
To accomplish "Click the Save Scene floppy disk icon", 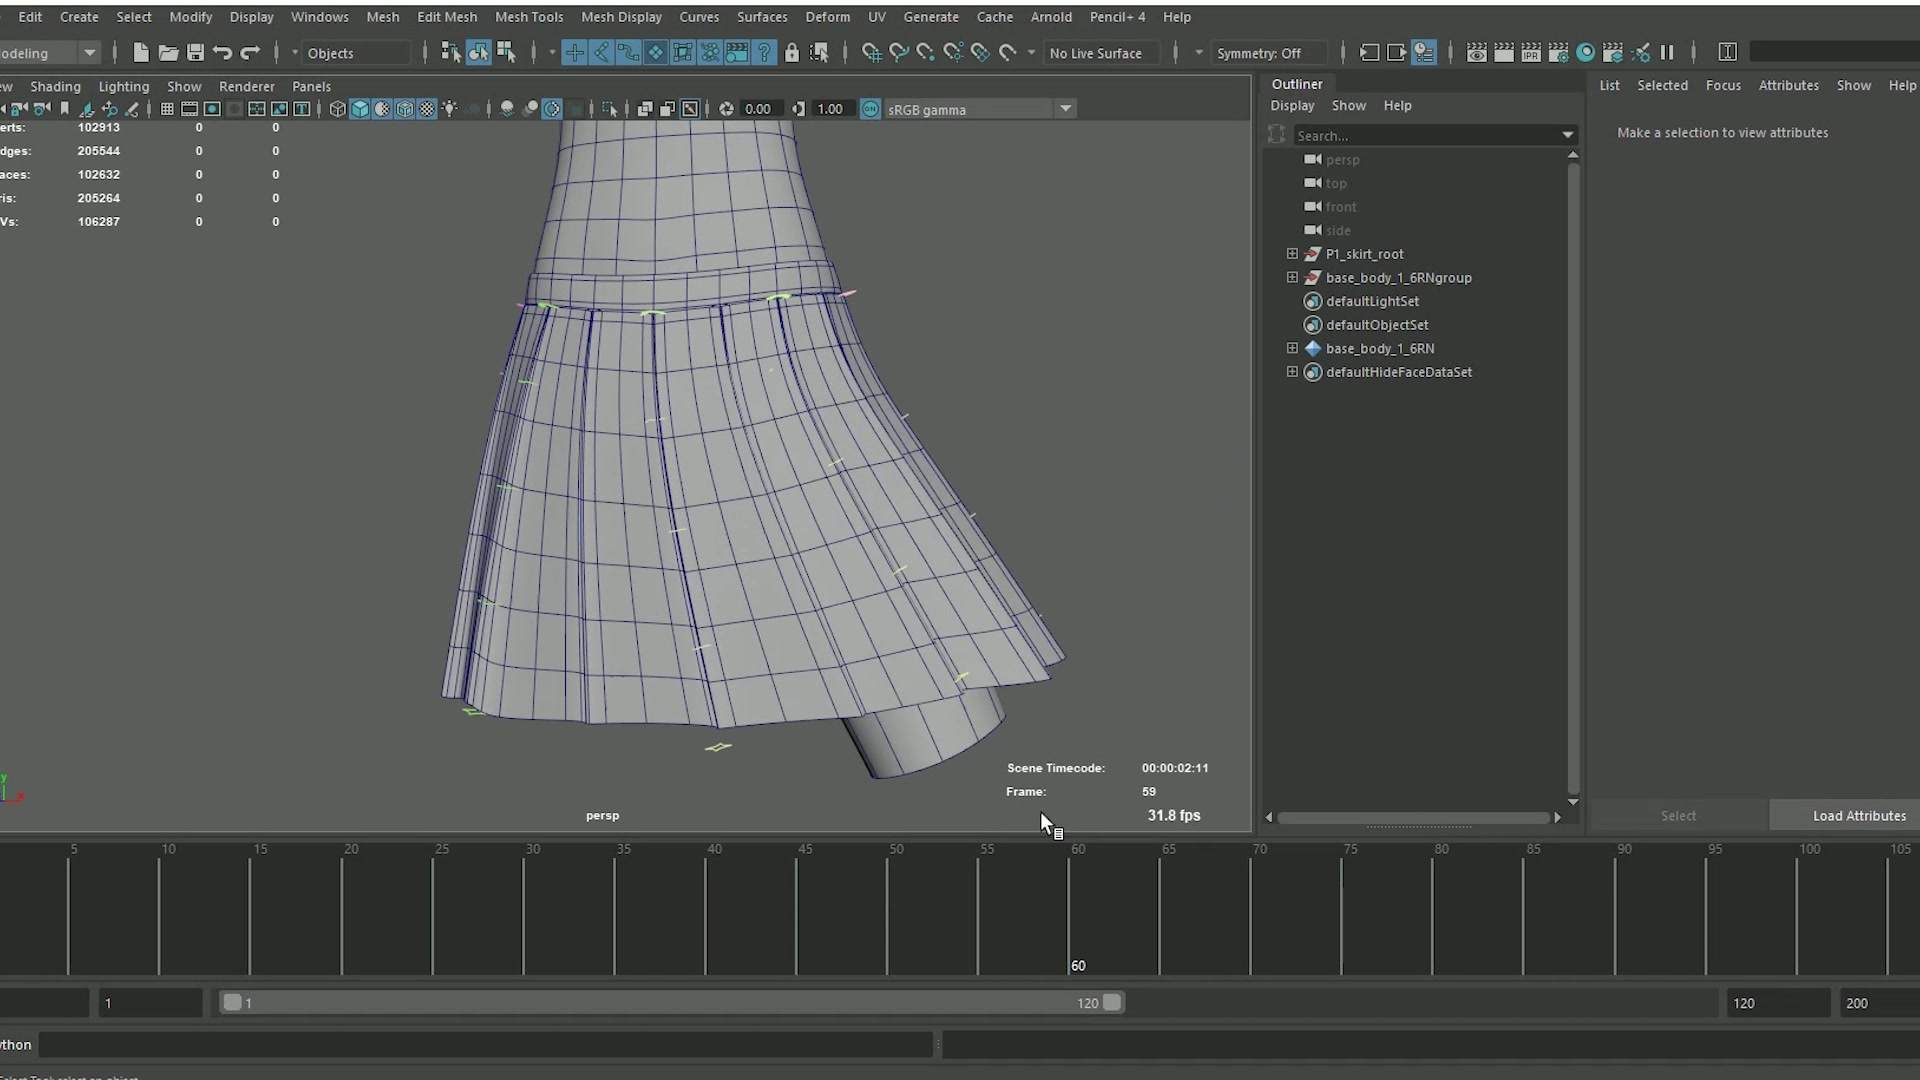I will click(196, 53).
